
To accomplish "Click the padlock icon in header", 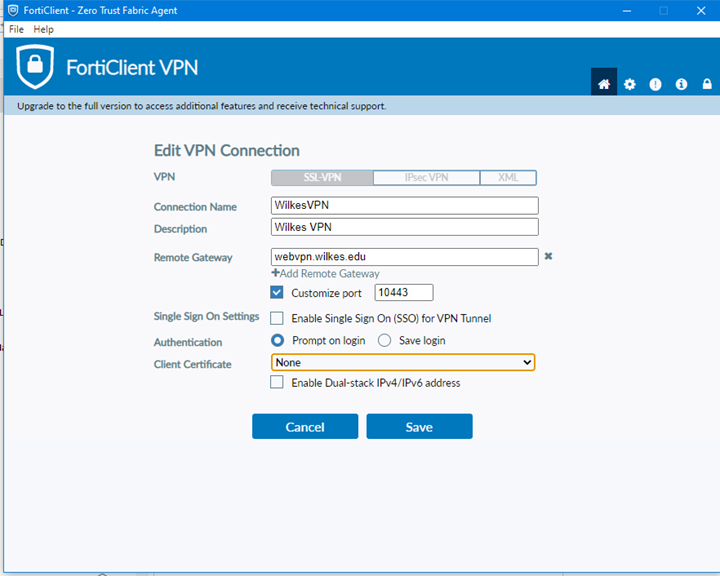I will click(x=707, y=84).
